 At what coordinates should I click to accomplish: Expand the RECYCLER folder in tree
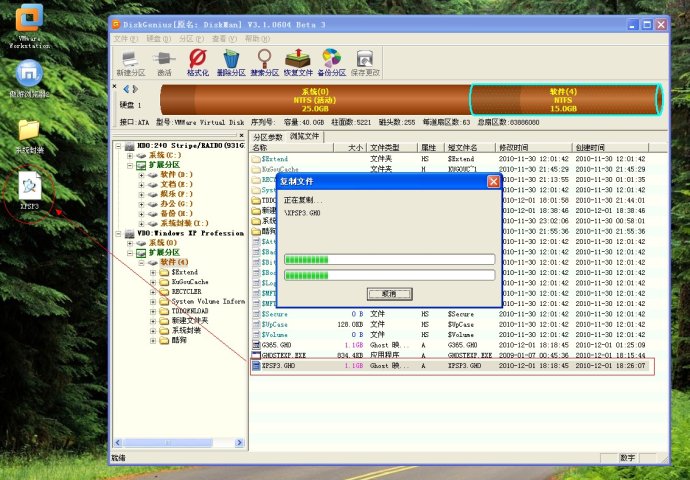153,292
